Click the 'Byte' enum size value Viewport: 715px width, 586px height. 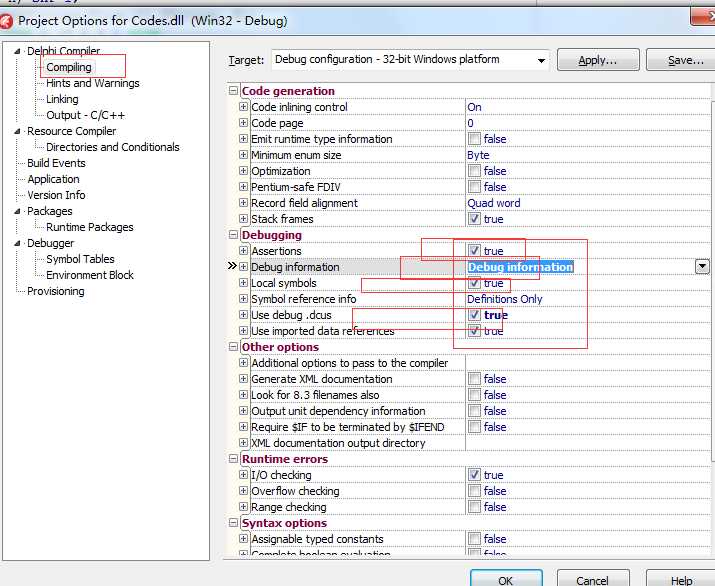(478, 155)
